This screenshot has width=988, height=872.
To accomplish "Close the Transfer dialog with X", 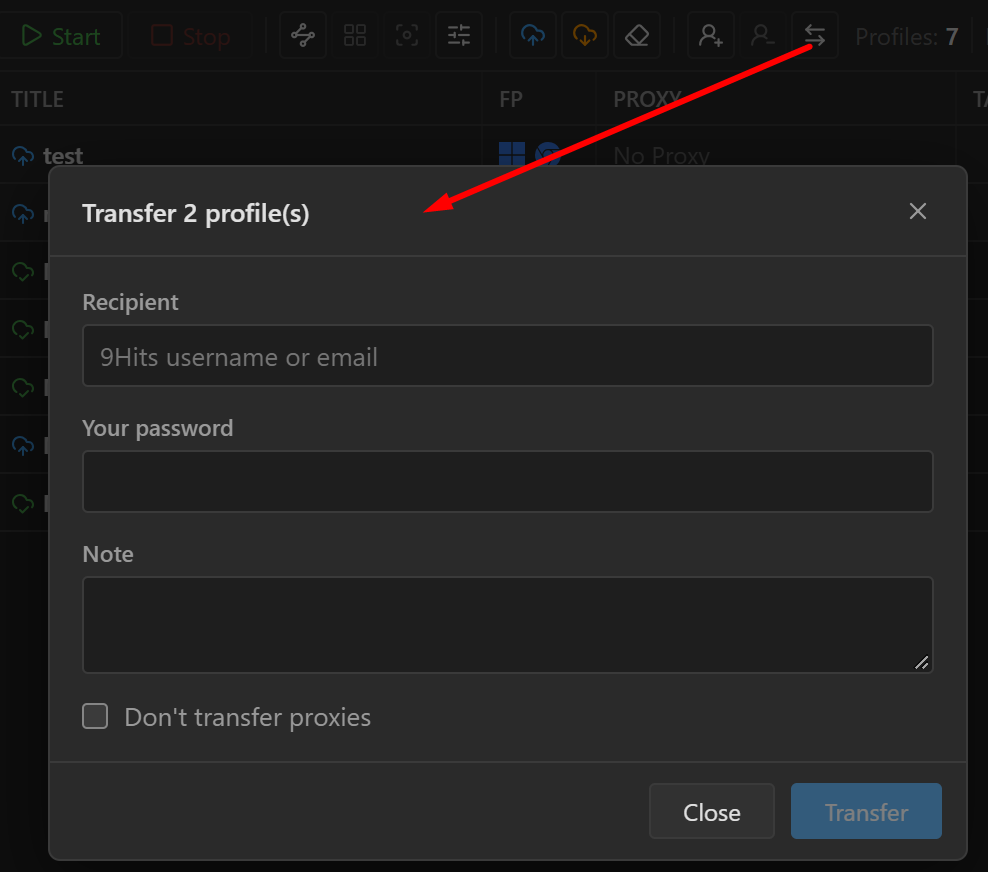I will [x=917, y=211].
